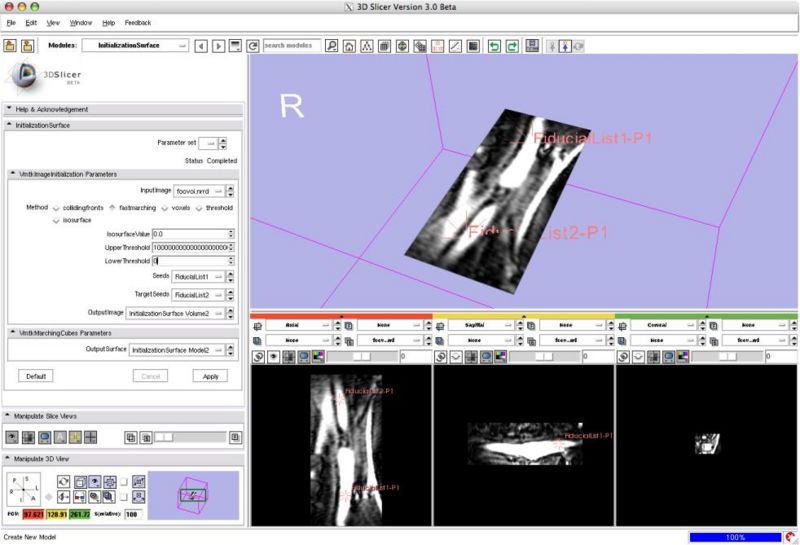Screen dimensions: 800x545
Task: Select the collidingfronts method radio button
Action: click(x=56, y=208)
